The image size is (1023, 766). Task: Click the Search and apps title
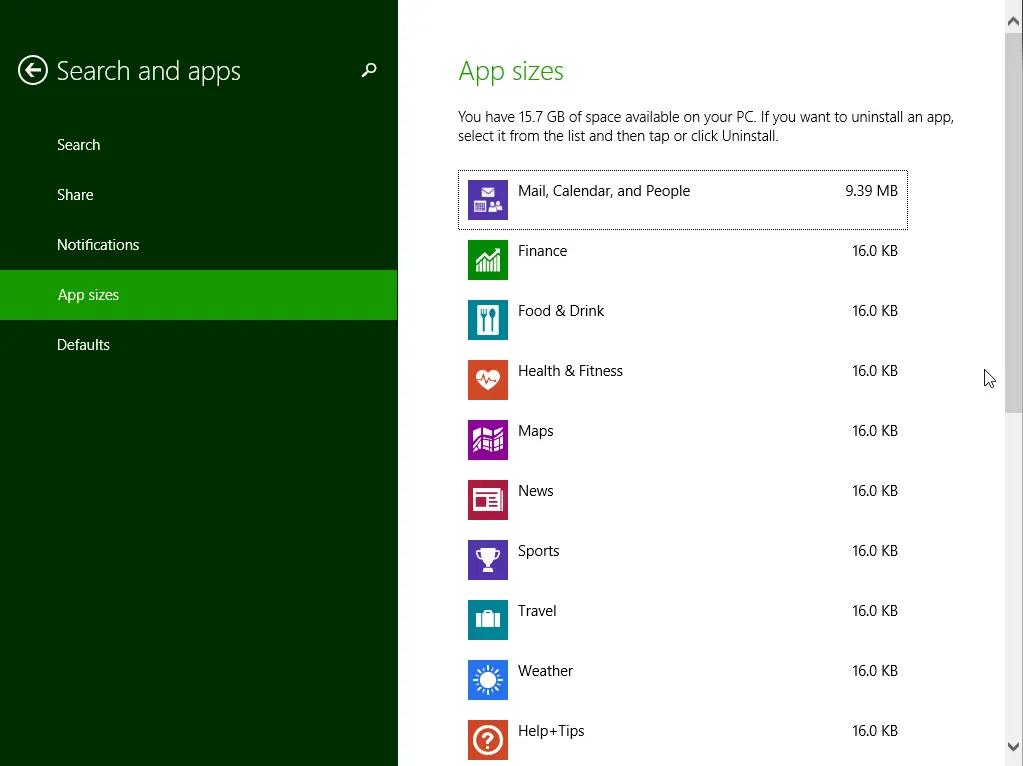(x=149, y=71)
